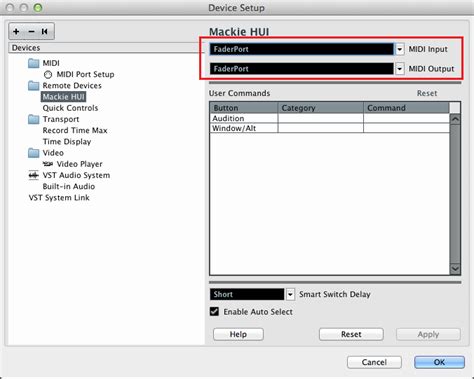474x379 pixels.
Task: Select Record Time Max item
Action: (75, 130)
